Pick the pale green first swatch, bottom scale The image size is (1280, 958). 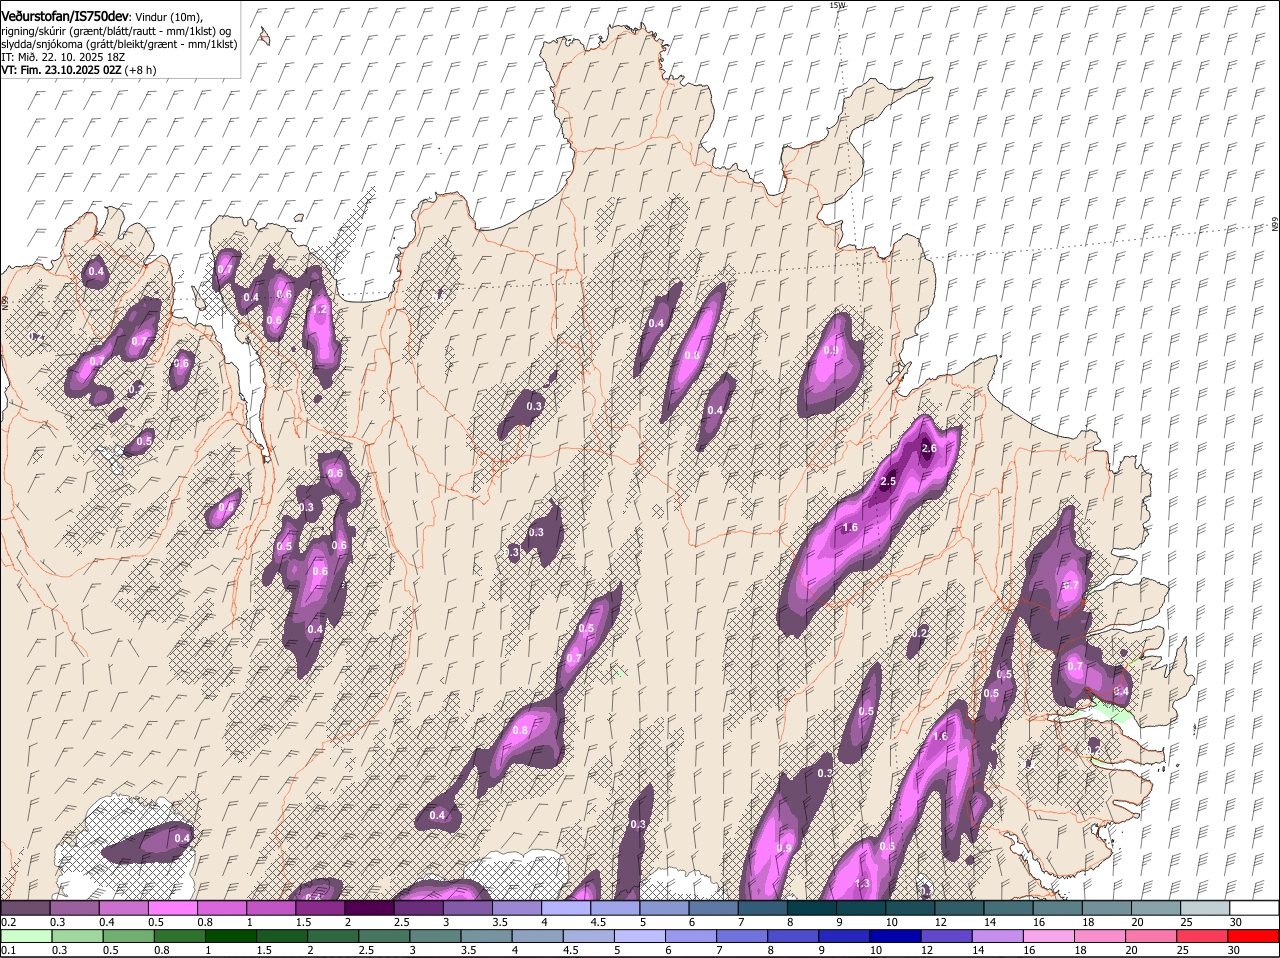(25, 937)
